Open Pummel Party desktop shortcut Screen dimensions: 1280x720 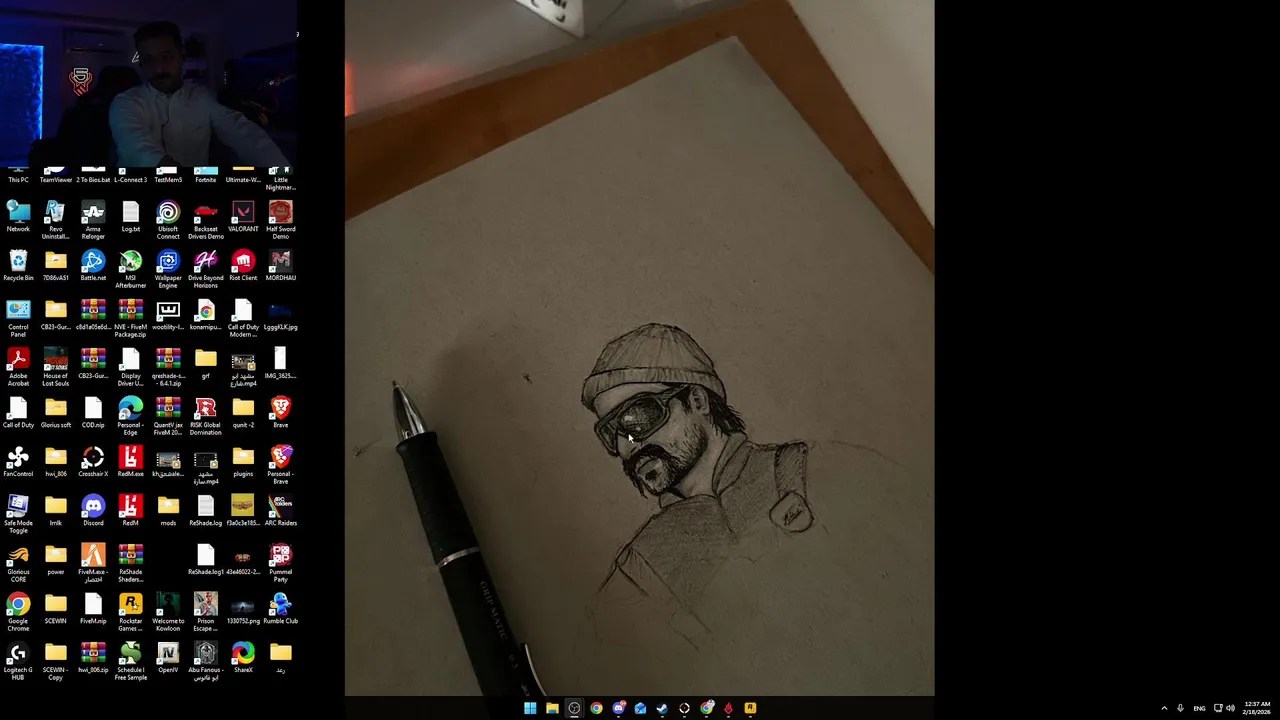pyautogui.click(x=281, y=563)
